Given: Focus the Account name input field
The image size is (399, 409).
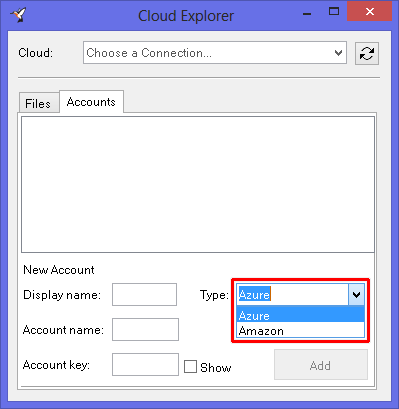Looking at the screenshot, I should (145, 329).
